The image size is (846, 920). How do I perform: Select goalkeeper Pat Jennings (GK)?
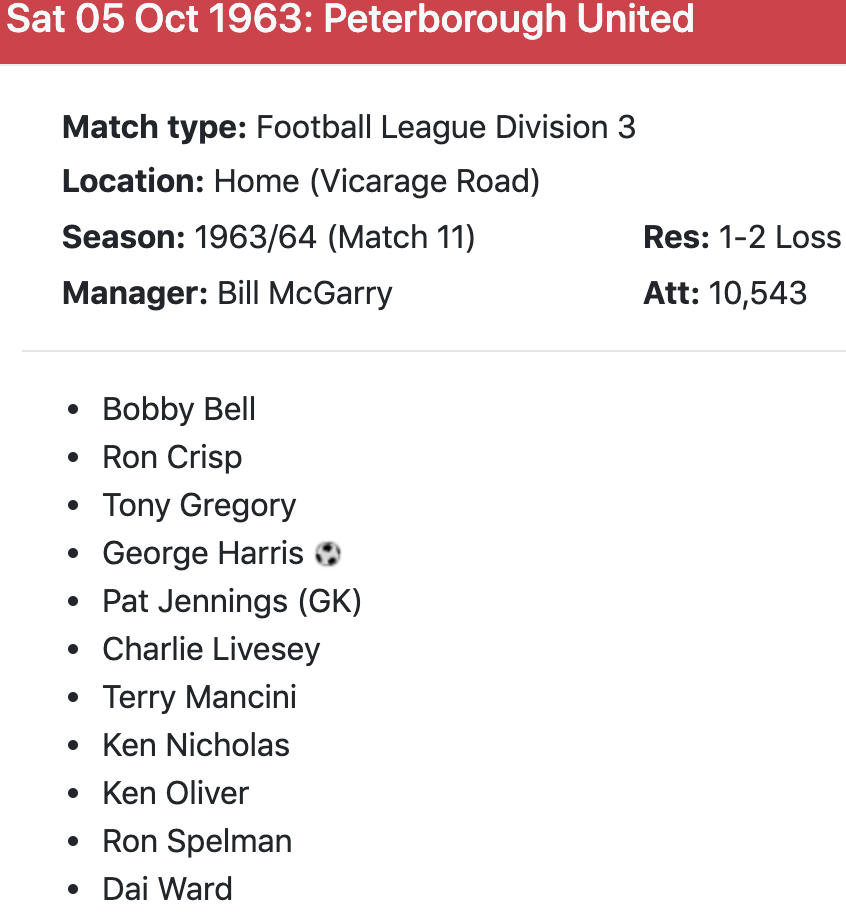pos(232,601)
